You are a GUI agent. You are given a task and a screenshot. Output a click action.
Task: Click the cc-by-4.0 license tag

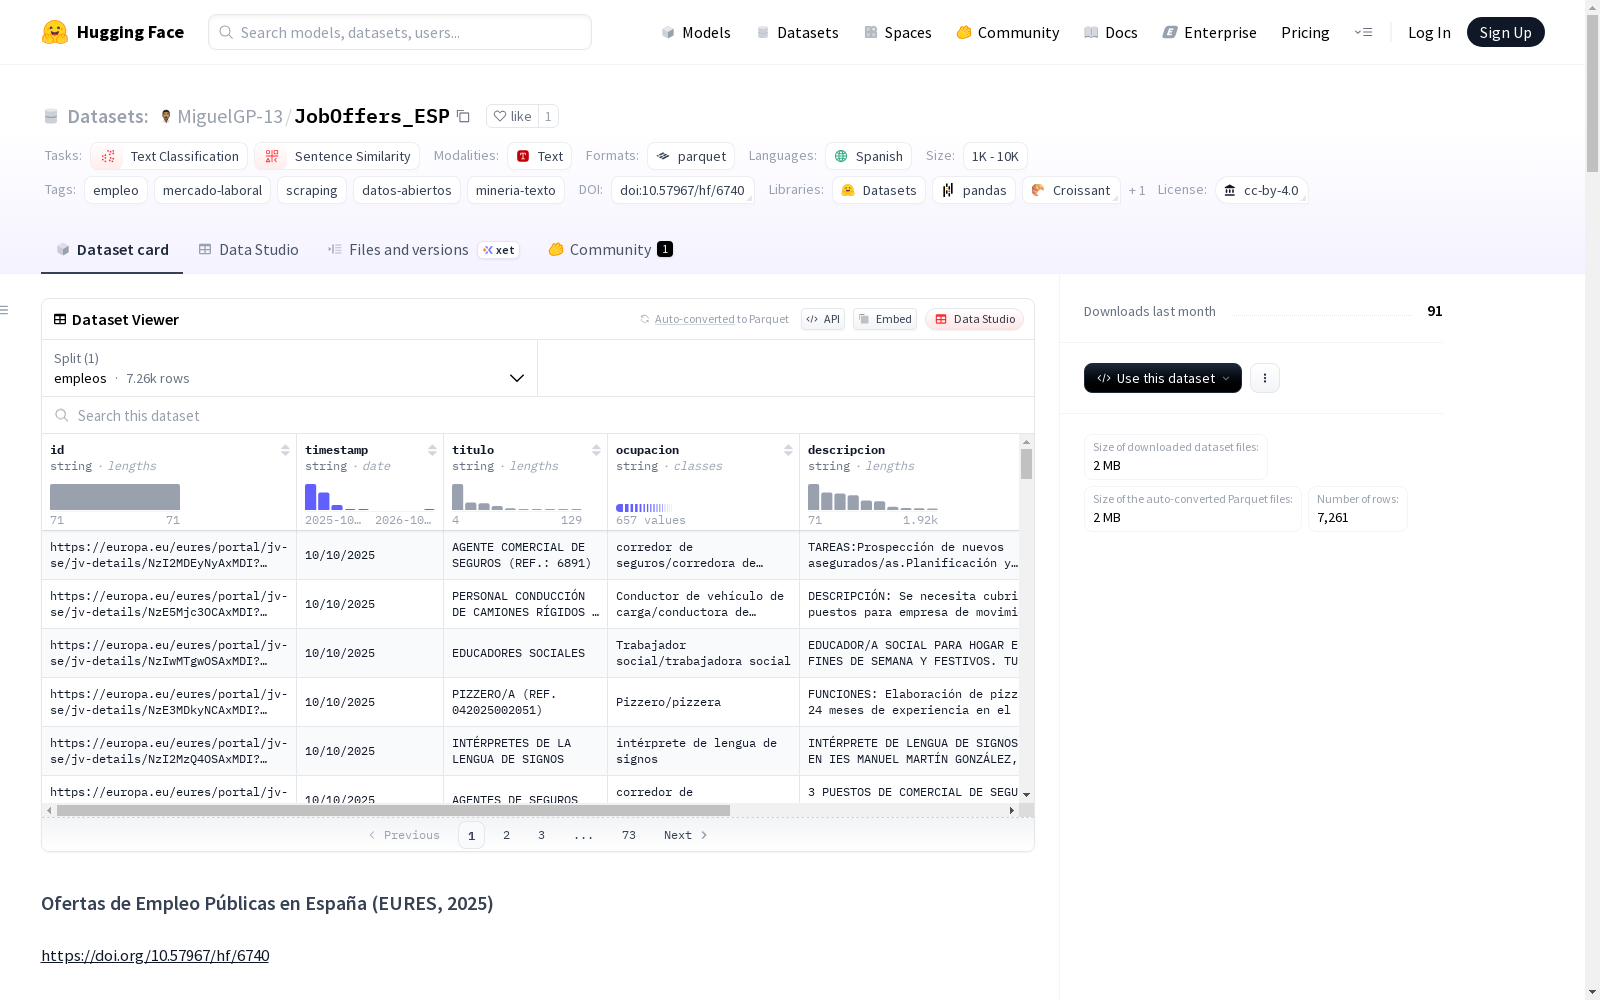[1262, 190]
